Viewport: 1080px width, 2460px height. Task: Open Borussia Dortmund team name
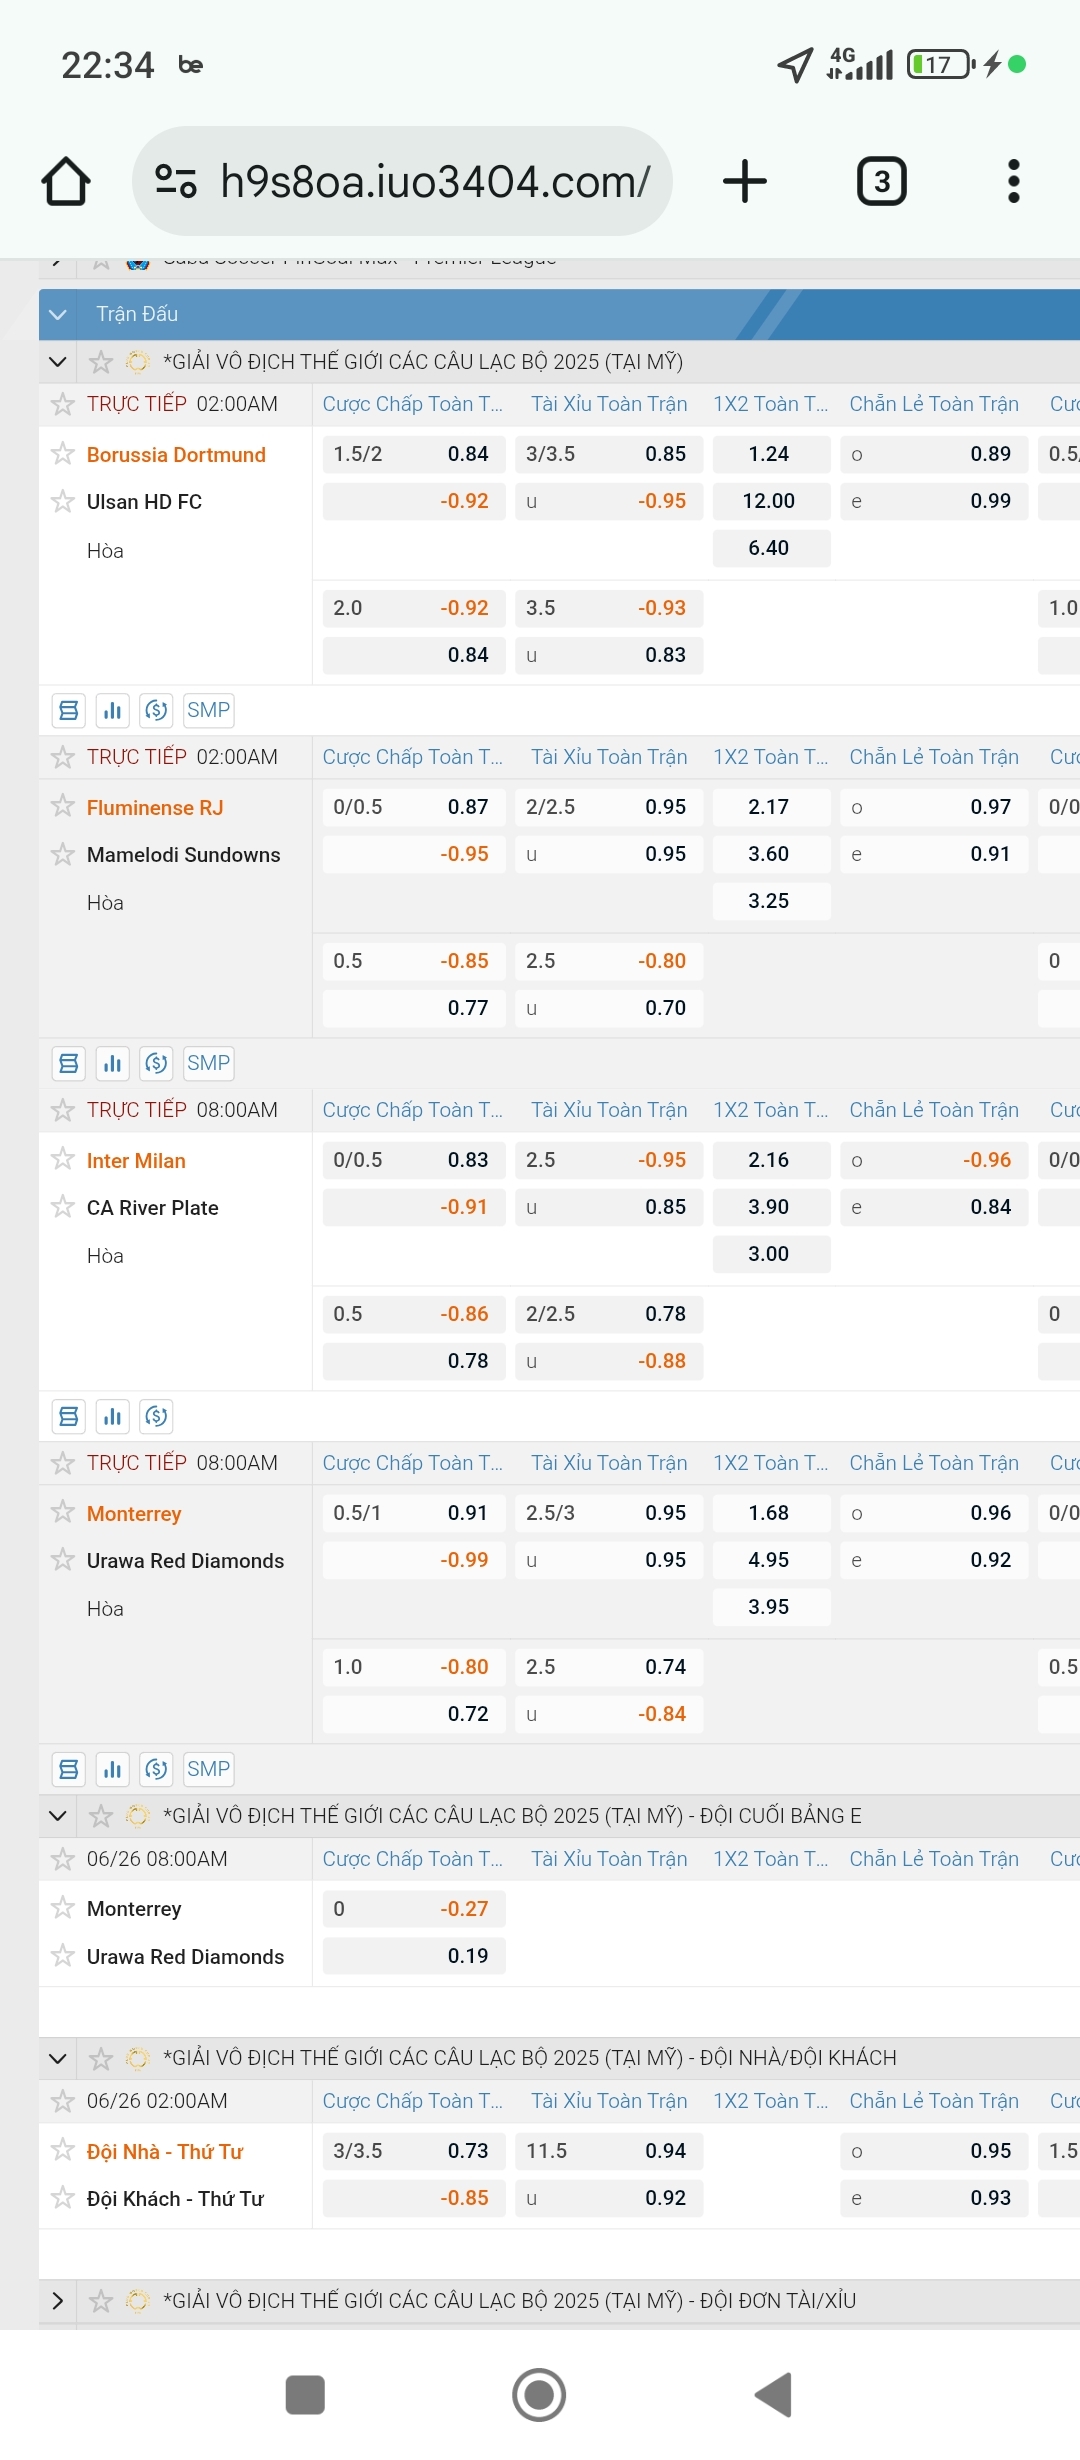(x=176, y=455)
